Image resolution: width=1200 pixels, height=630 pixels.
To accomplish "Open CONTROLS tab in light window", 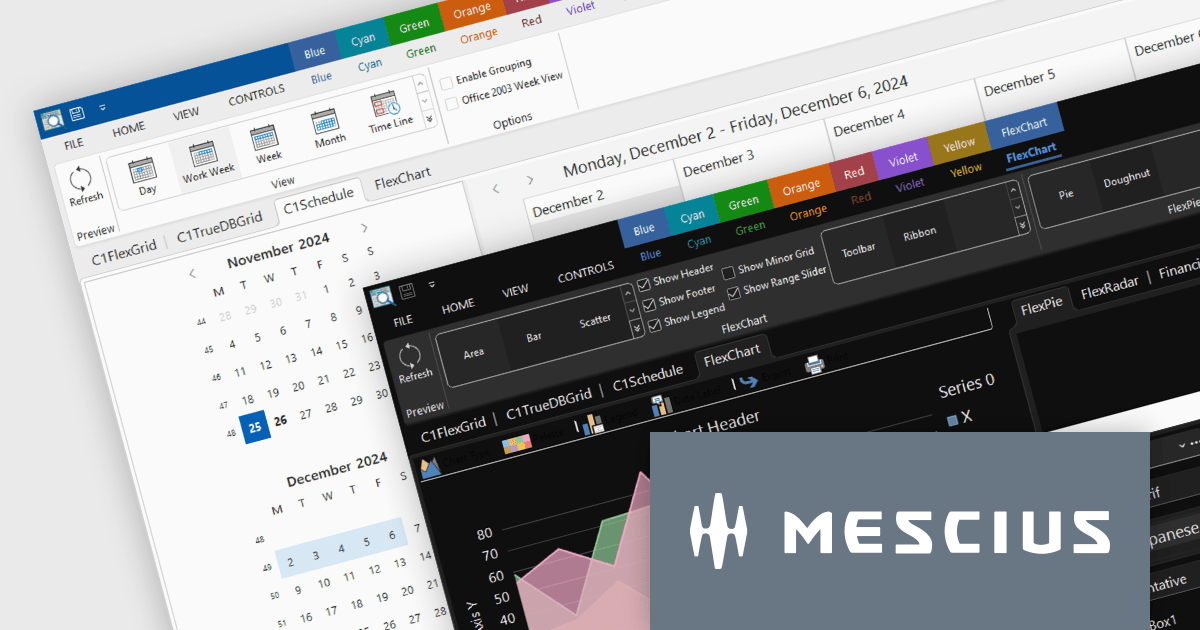I will tap(257, 97).
